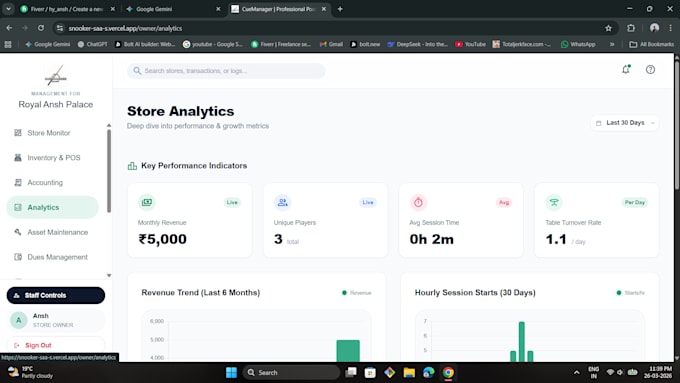Screen dimensions: 680x383
Task: Open Chrome three-dot menu
Action: 670,28
